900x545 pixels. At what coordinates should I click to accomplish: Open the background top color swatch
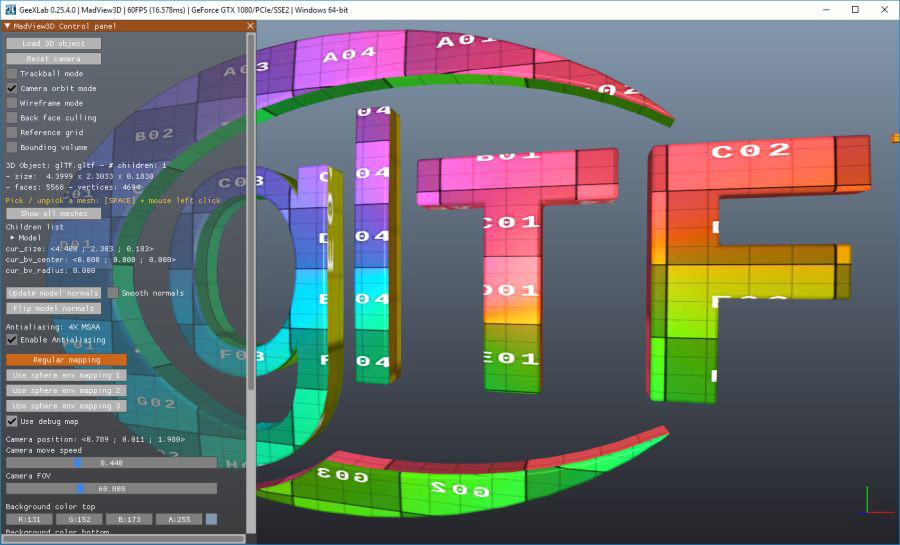[x=211, y=519]
